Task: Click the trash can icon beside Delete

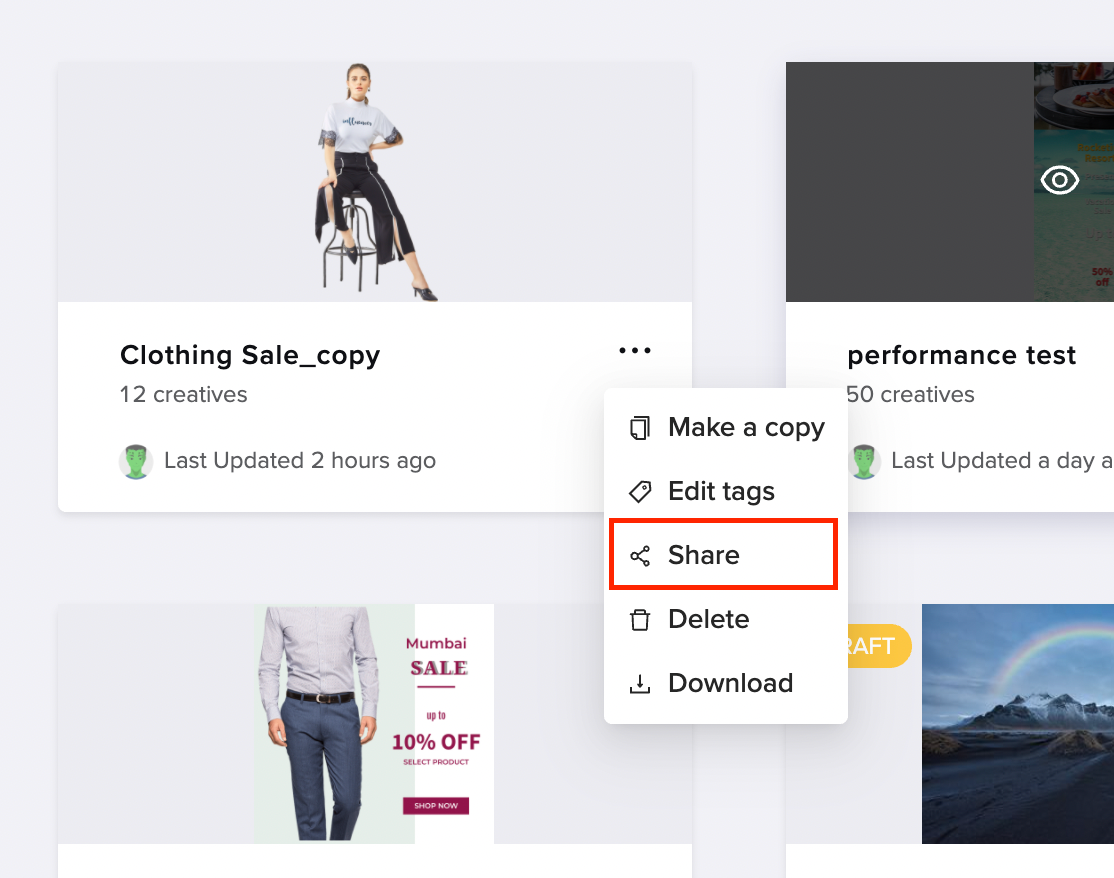Action: point(639,619)
